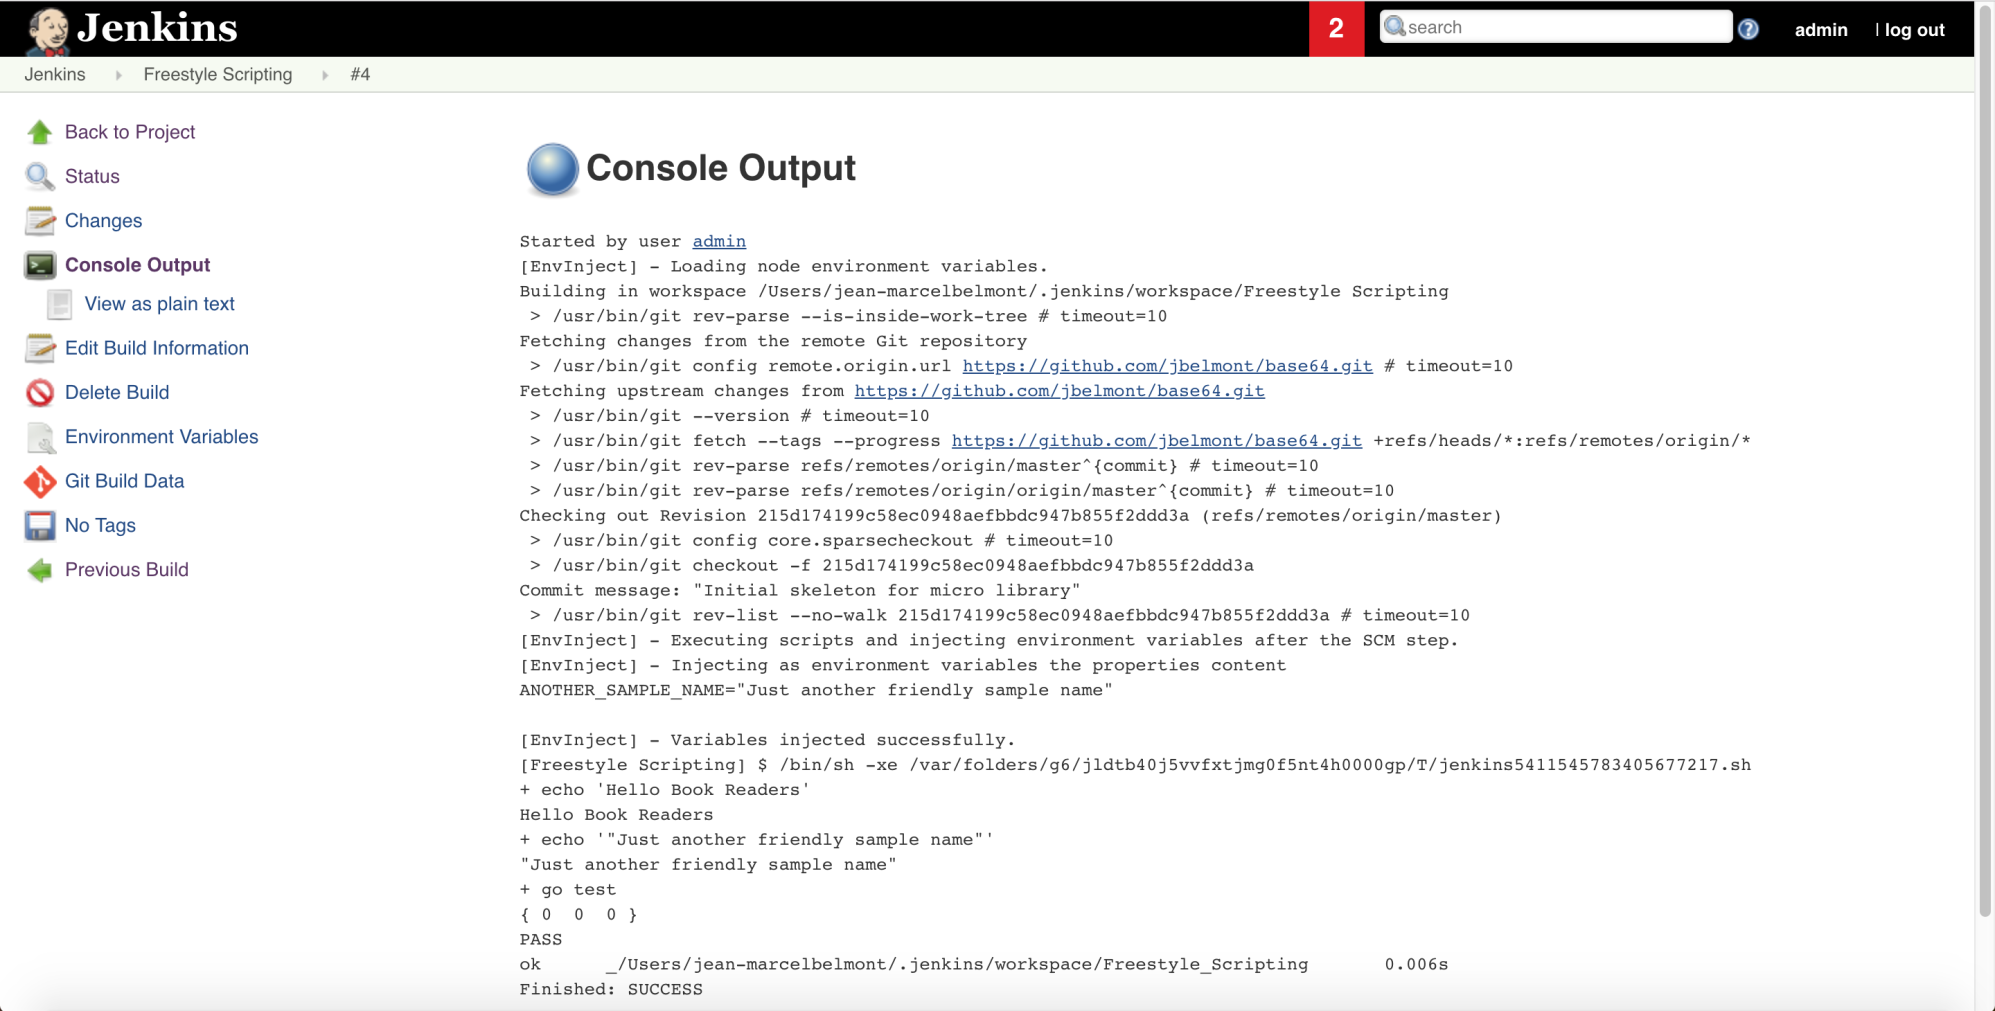1995x1011 pixels.
Task: Focus the search input field
Action: coord(1555,27)
